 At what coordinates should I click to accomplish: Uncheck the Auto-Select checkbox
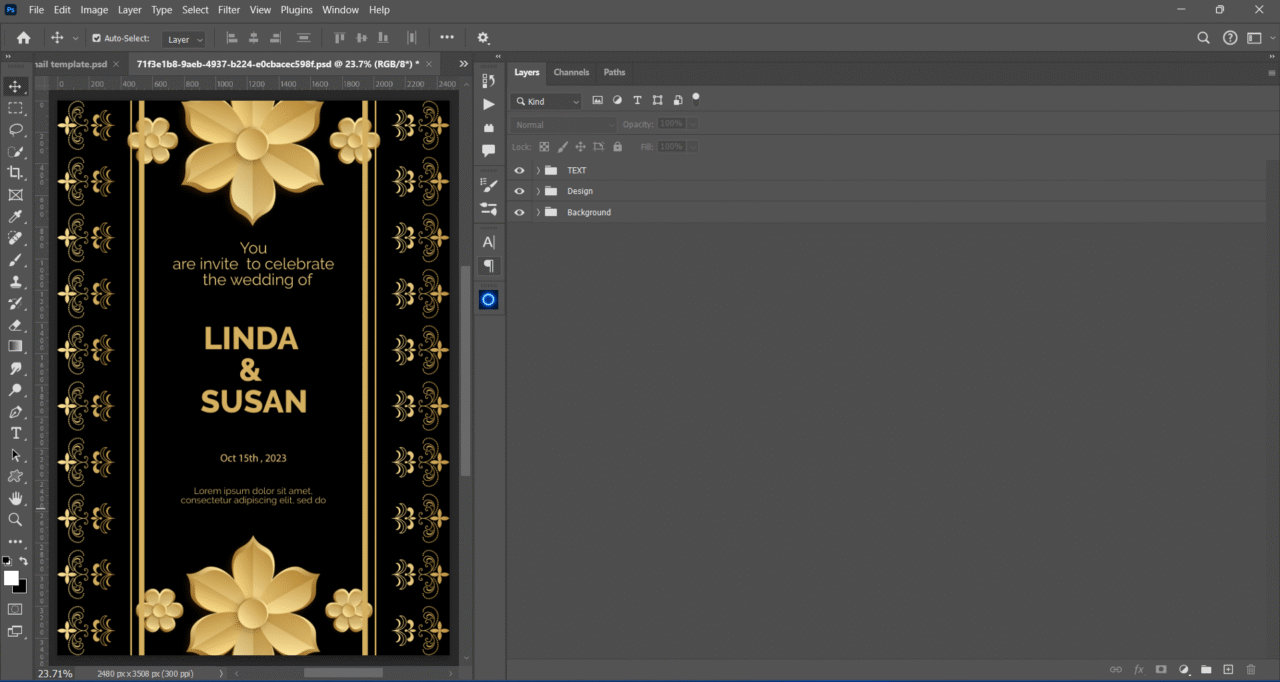(x=96, y=38)
